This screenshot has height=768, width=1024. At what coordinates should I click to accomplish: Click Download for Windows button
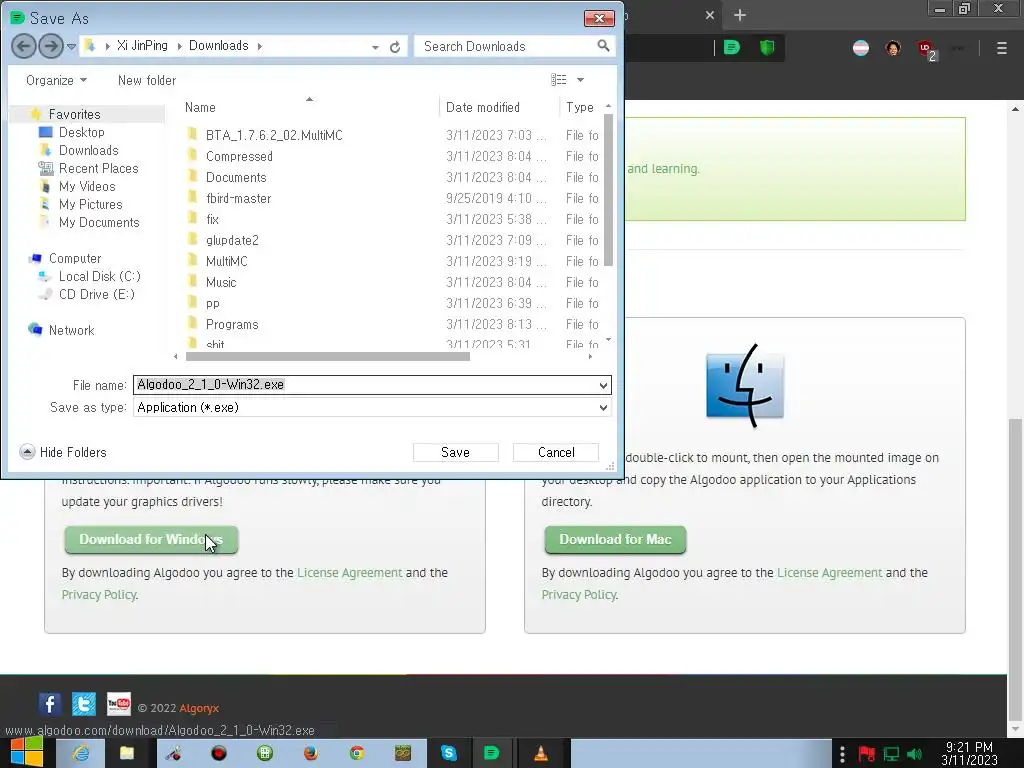pos(151,539)
